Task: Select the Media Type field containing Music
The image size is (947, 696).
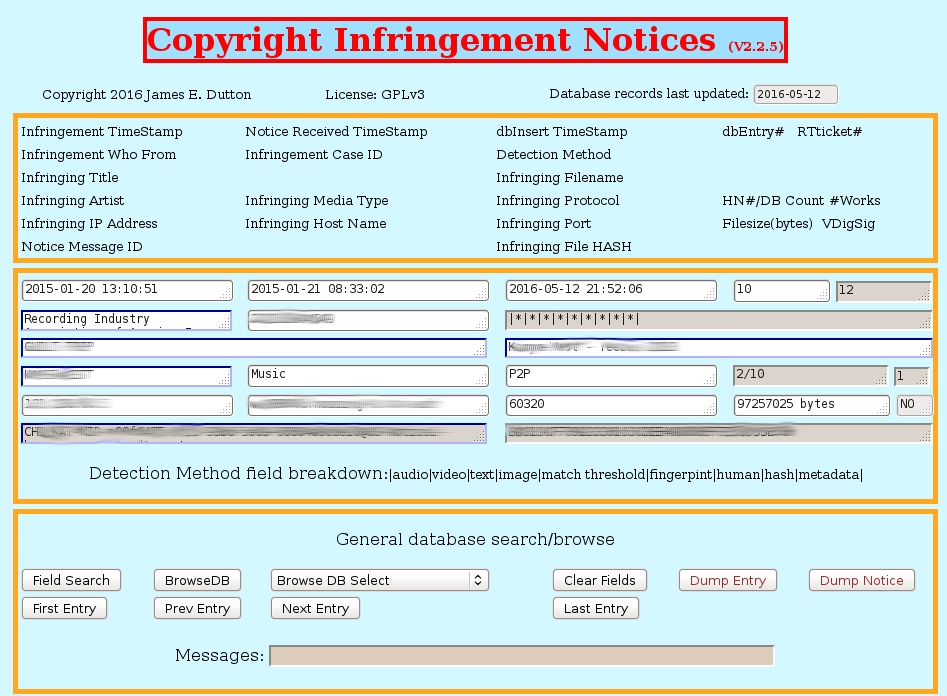Action: point(367,375)
